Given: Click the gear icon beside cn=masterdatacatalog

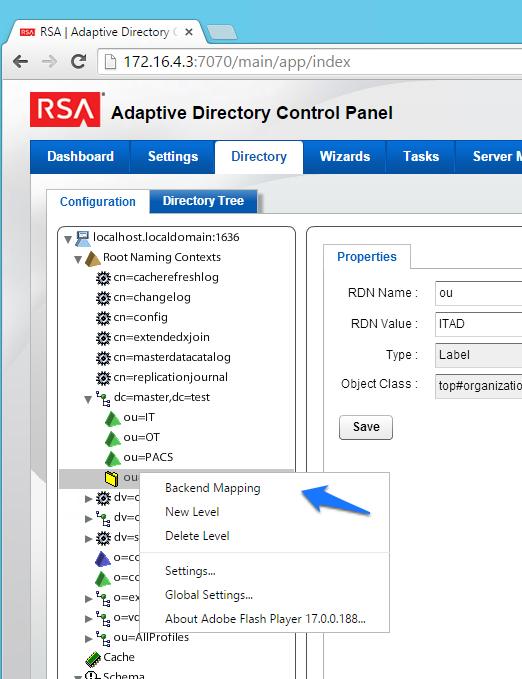Looking at the screenshot, I should 103,358.
